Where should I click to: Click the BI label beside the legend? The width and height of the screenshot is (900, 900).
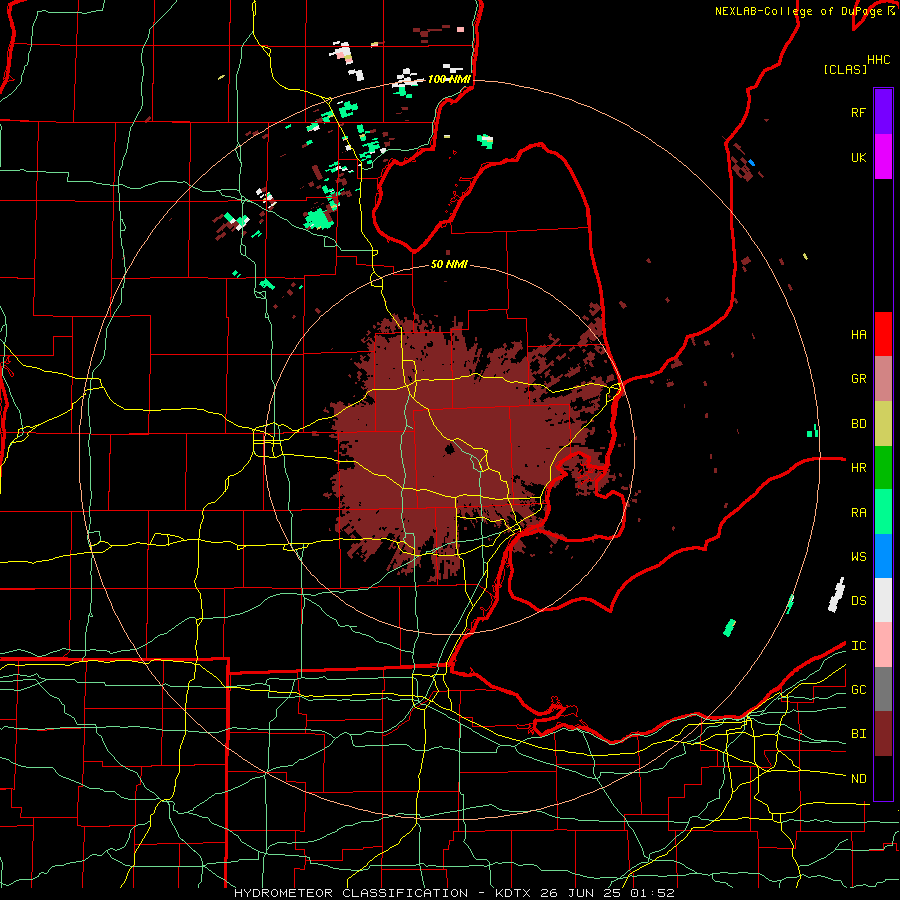pos(858,734)
